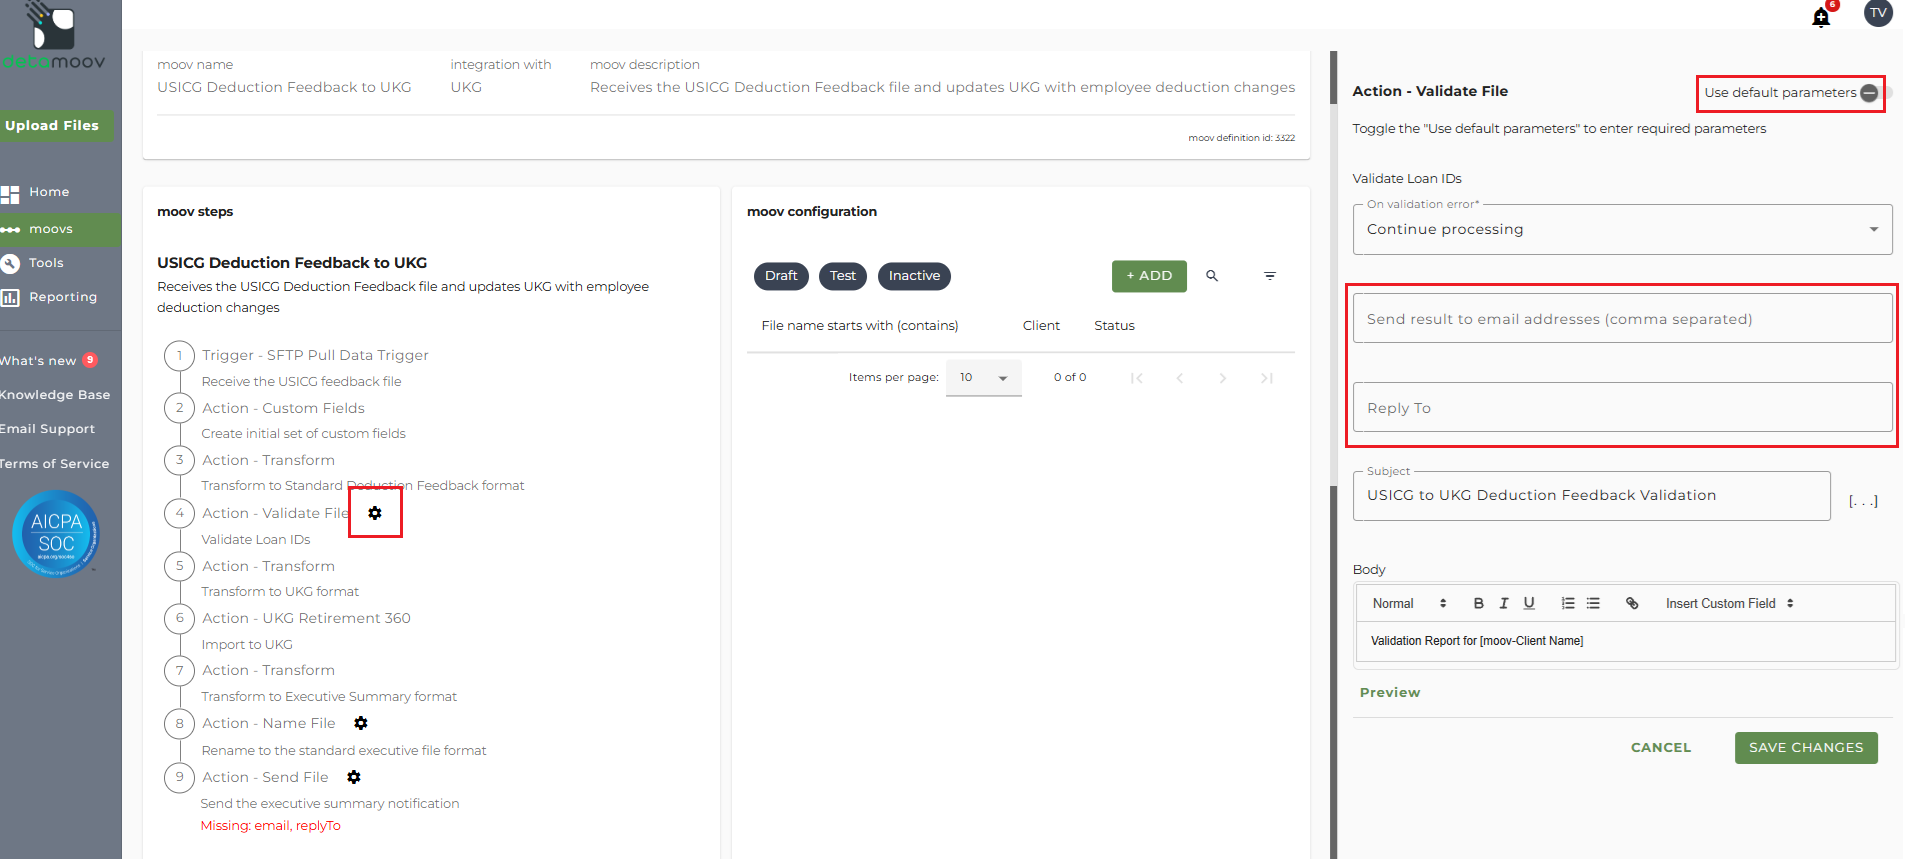Open the notifications bell icon
The height and width of the screenshot is (859, 1906).
[x=1821, y=17]
